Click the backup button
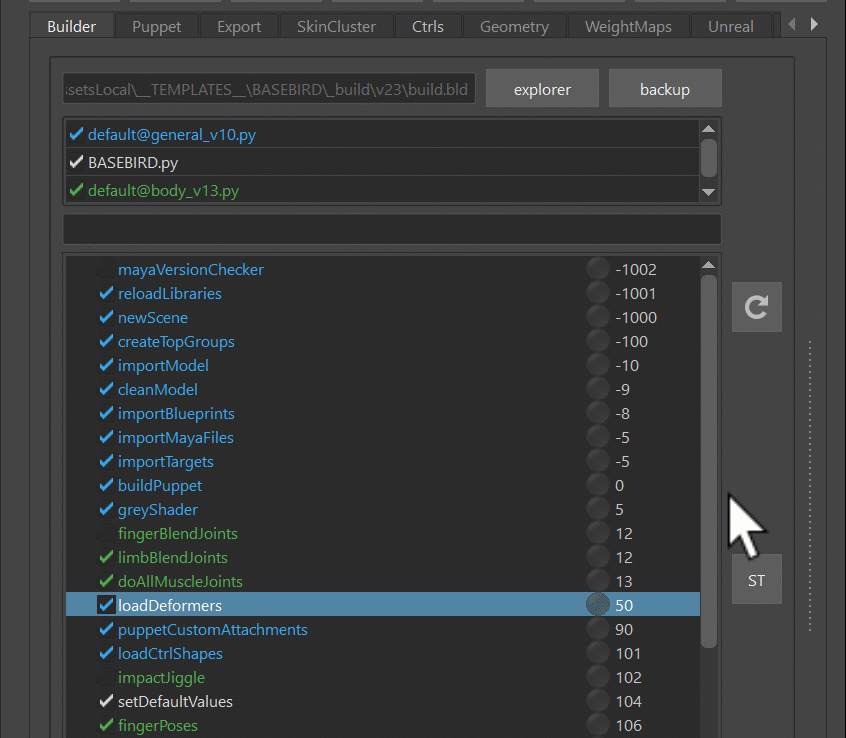 point(665,88)
